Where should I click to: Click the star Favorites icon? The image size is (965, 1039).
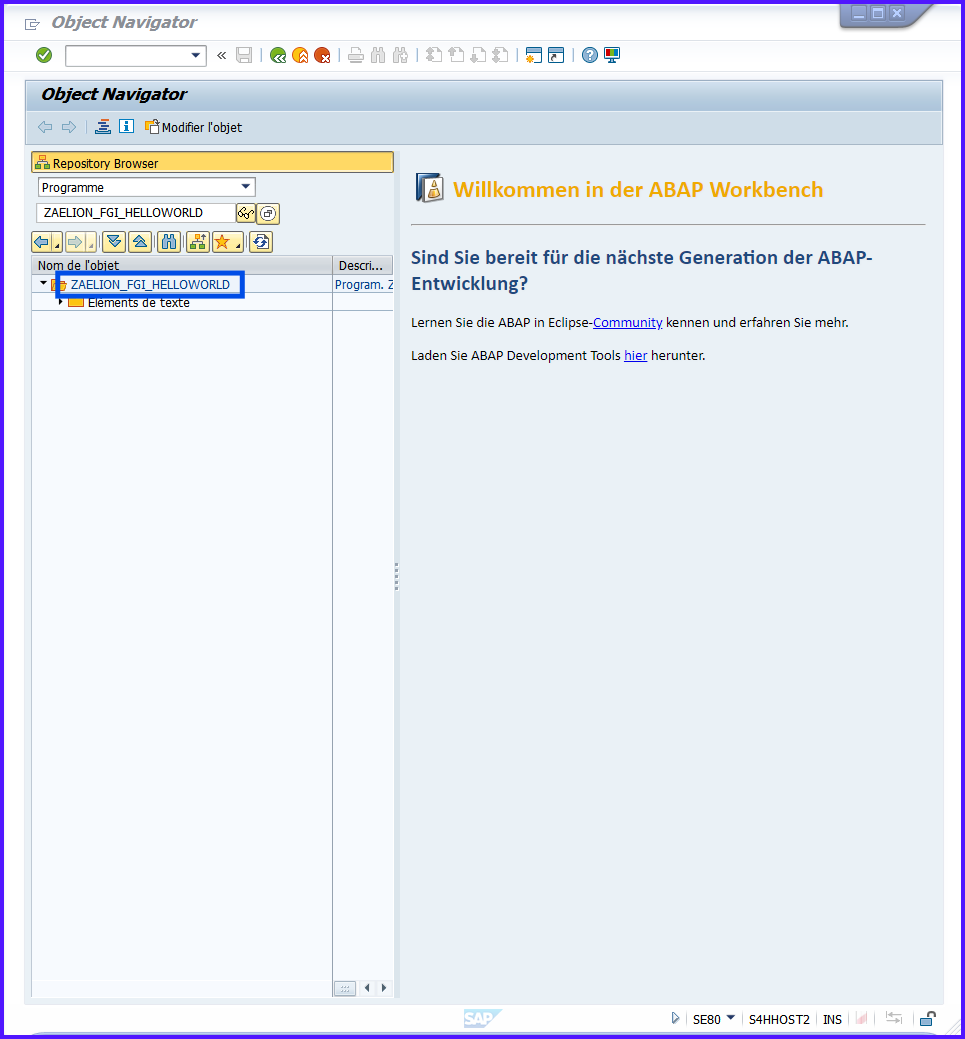(x=223, y=242)
